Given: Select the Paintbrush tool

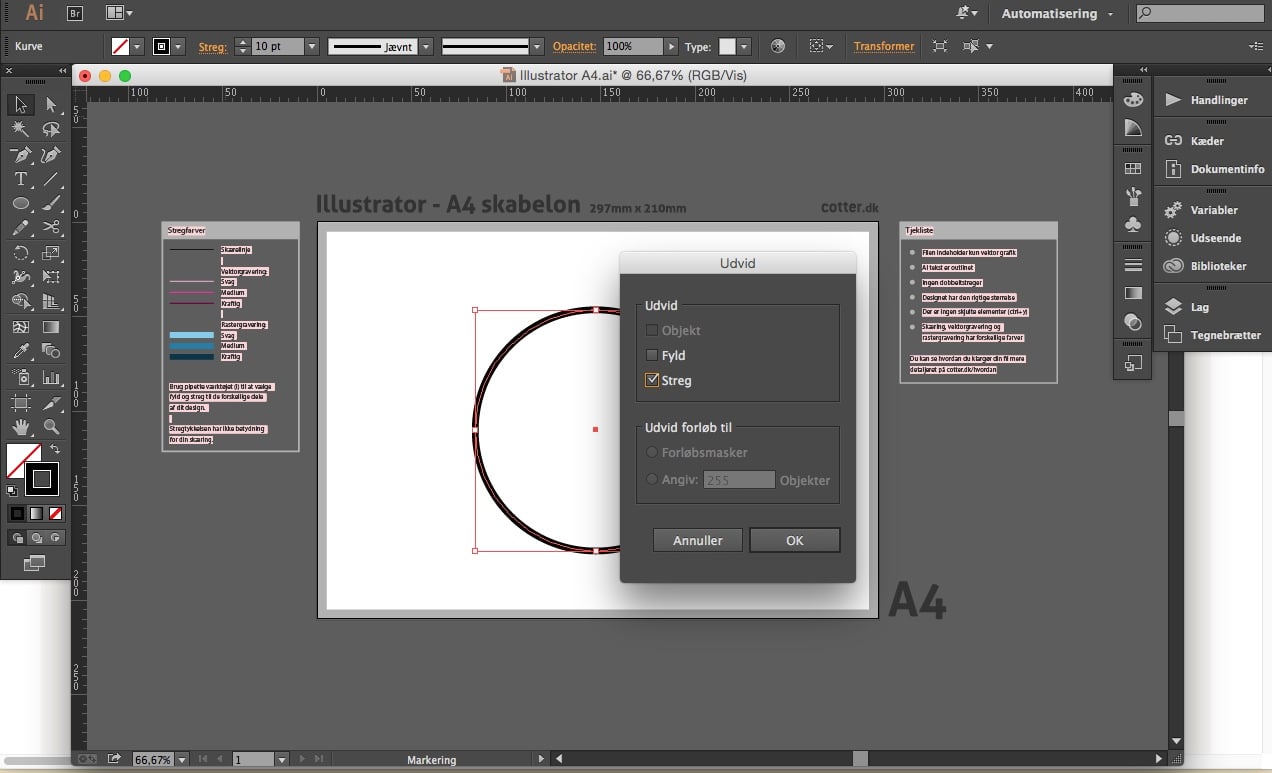Looking at the screenshot, I should coord(51,203).
